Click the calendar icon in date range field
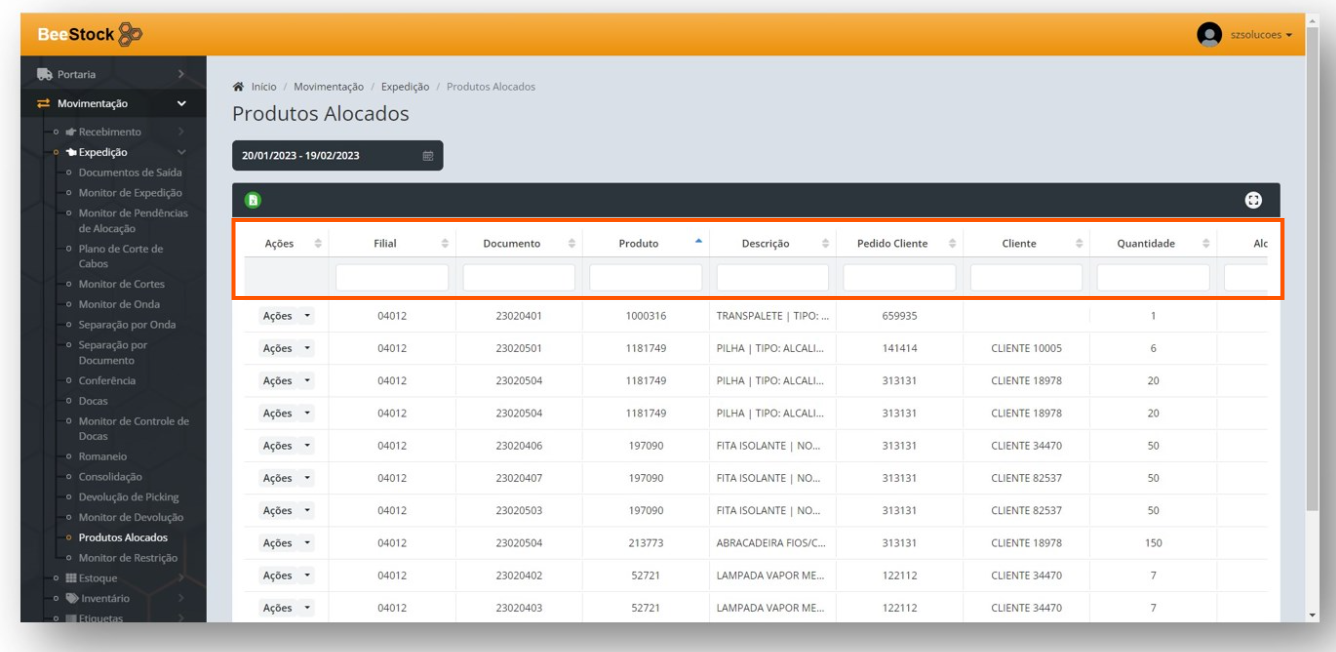Screen dimensions: 1336x652 pyautogui.click(x=427, y=156)
